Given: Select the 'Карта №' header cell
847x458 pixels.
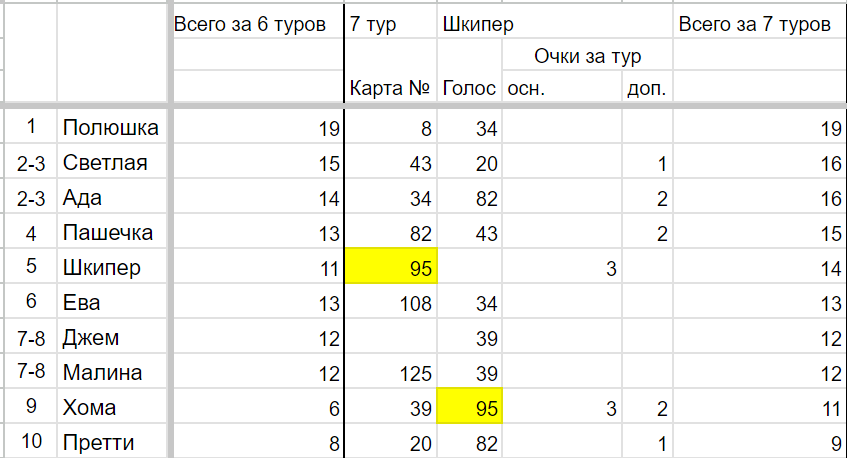Looking at the screenshot, I should pos(391,86).
